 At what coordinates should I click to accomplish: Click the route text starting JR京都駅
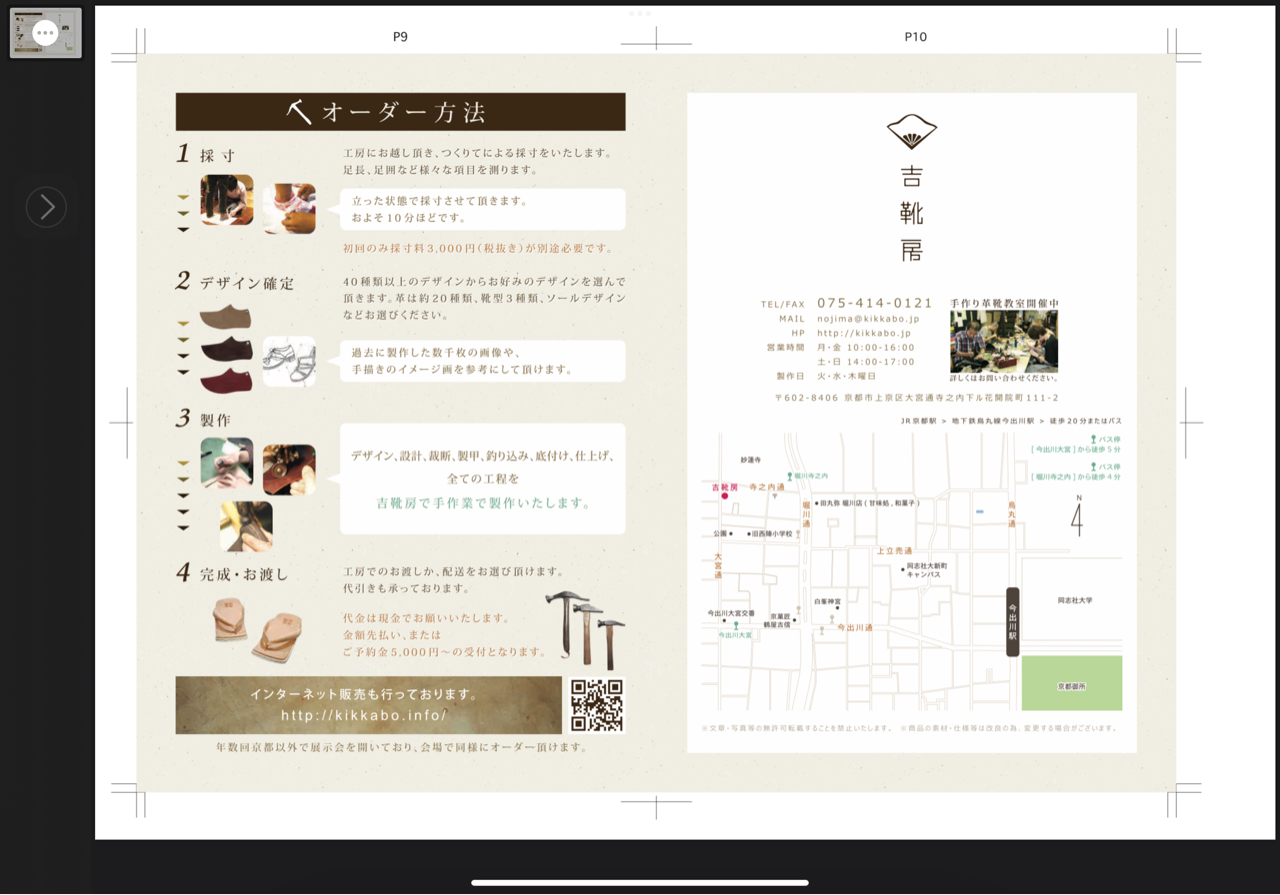coord(1011,421)
